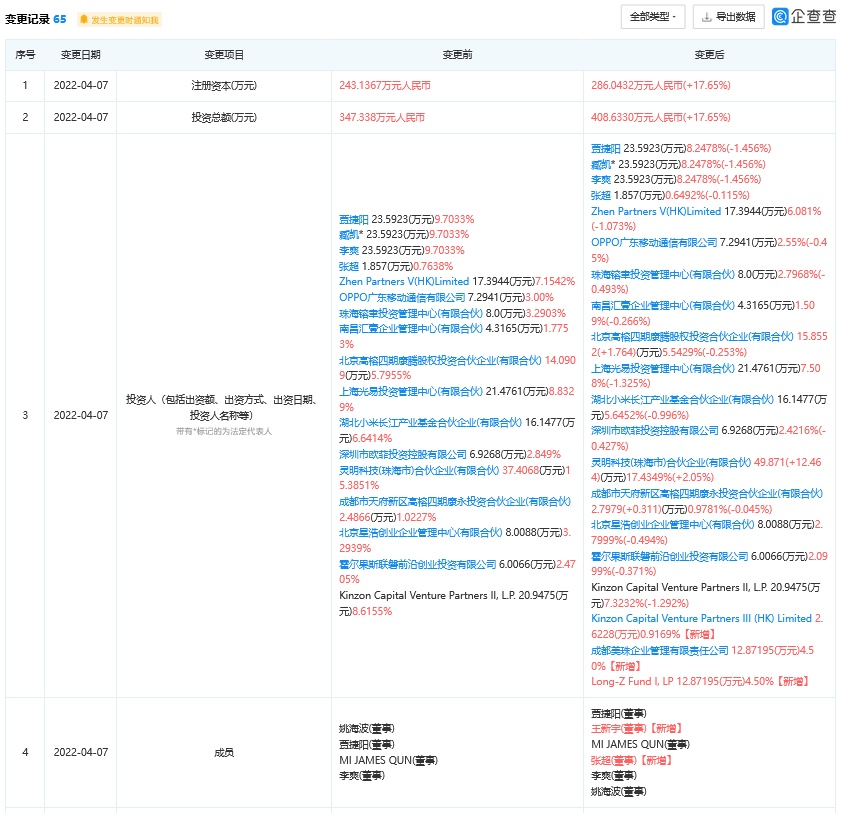Click 张超 investor link in 变更后 column
Screen dimensions: 841x813
(601, 195)
